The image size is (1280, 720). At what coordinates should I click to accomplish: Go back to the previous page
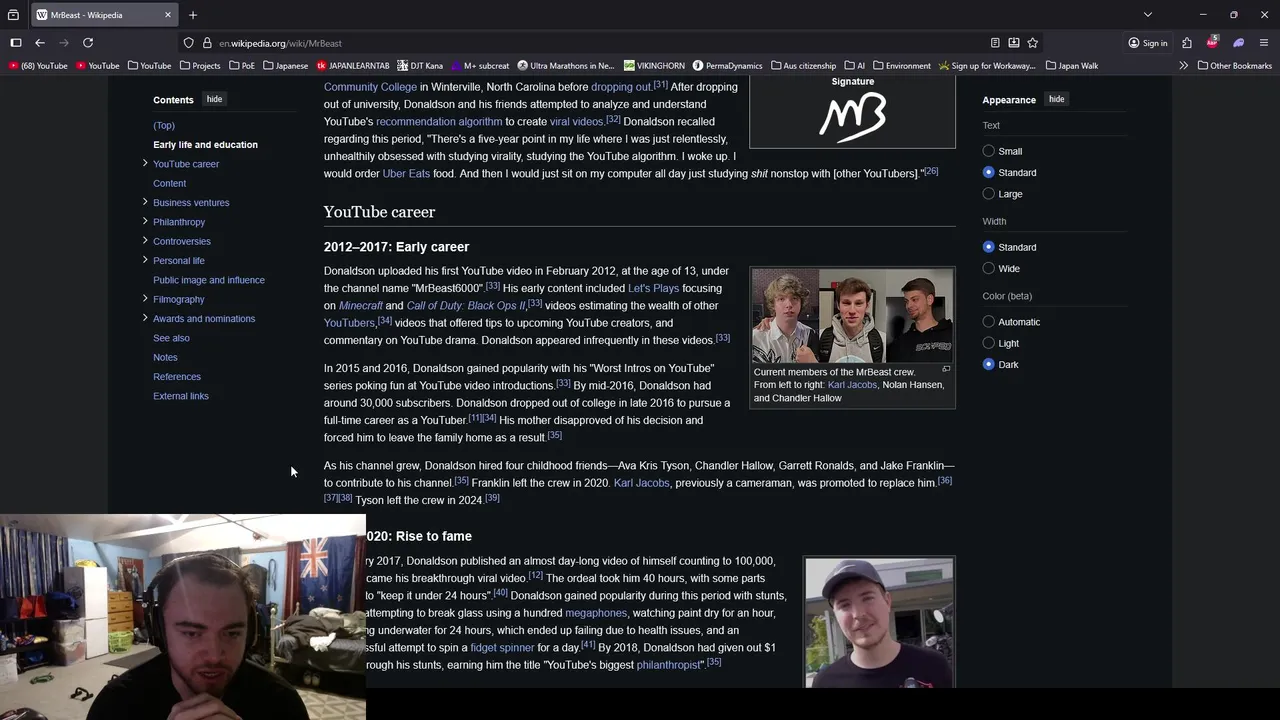[x=40, y=43]
